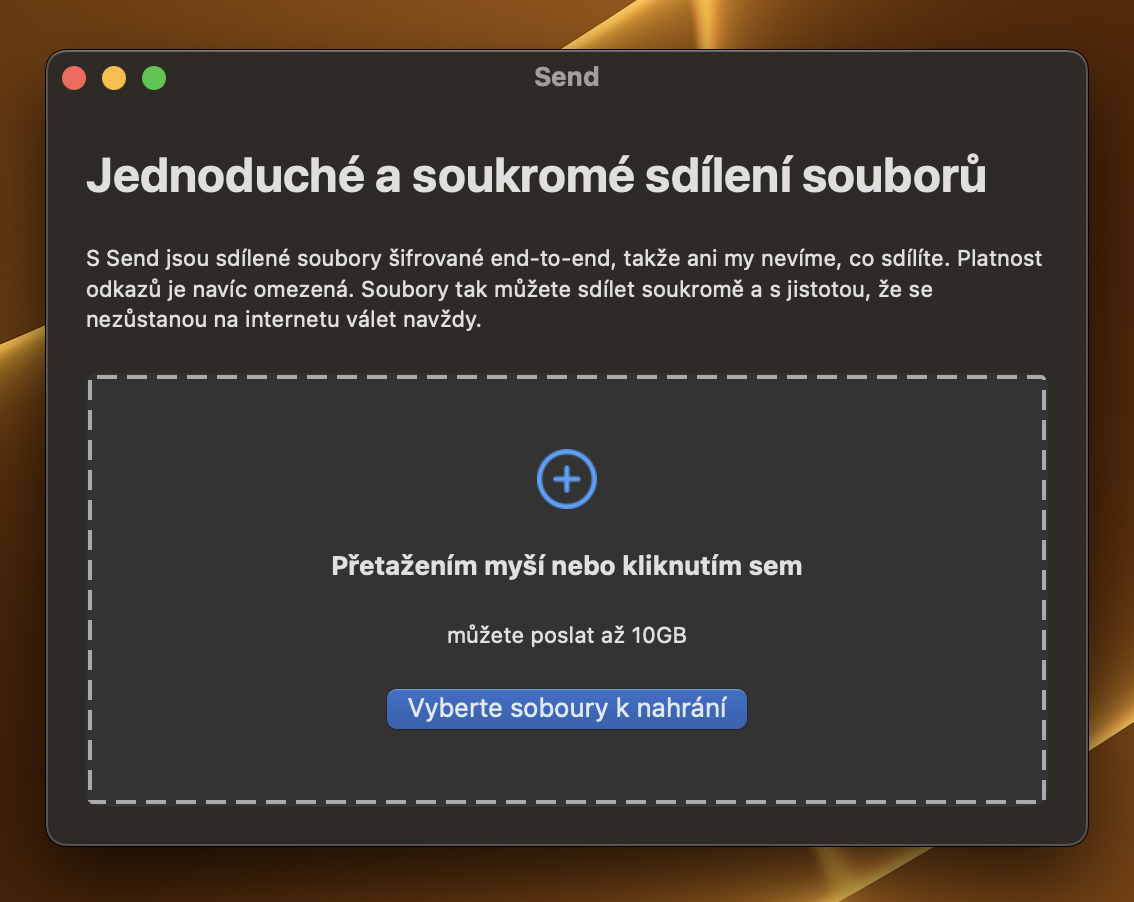Click the phrase nezůstanou na internetu válet navždy

(284, 319)
